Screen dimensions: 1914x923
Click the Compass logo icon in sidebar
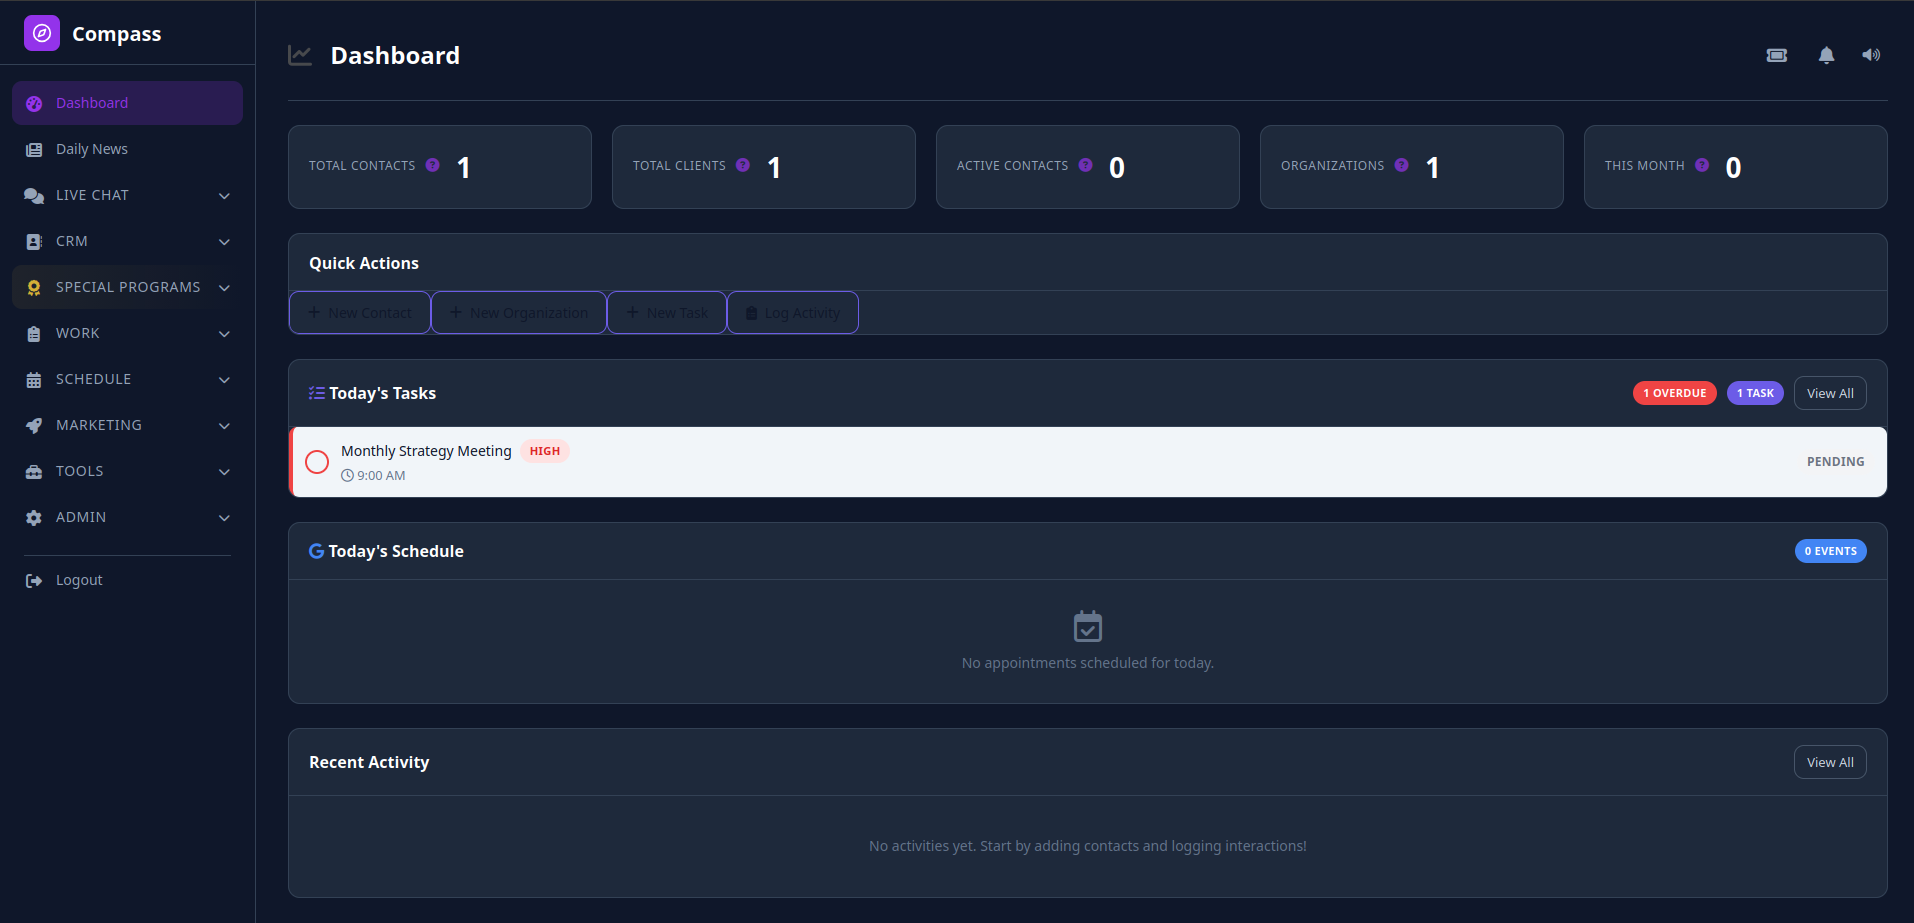41,32
